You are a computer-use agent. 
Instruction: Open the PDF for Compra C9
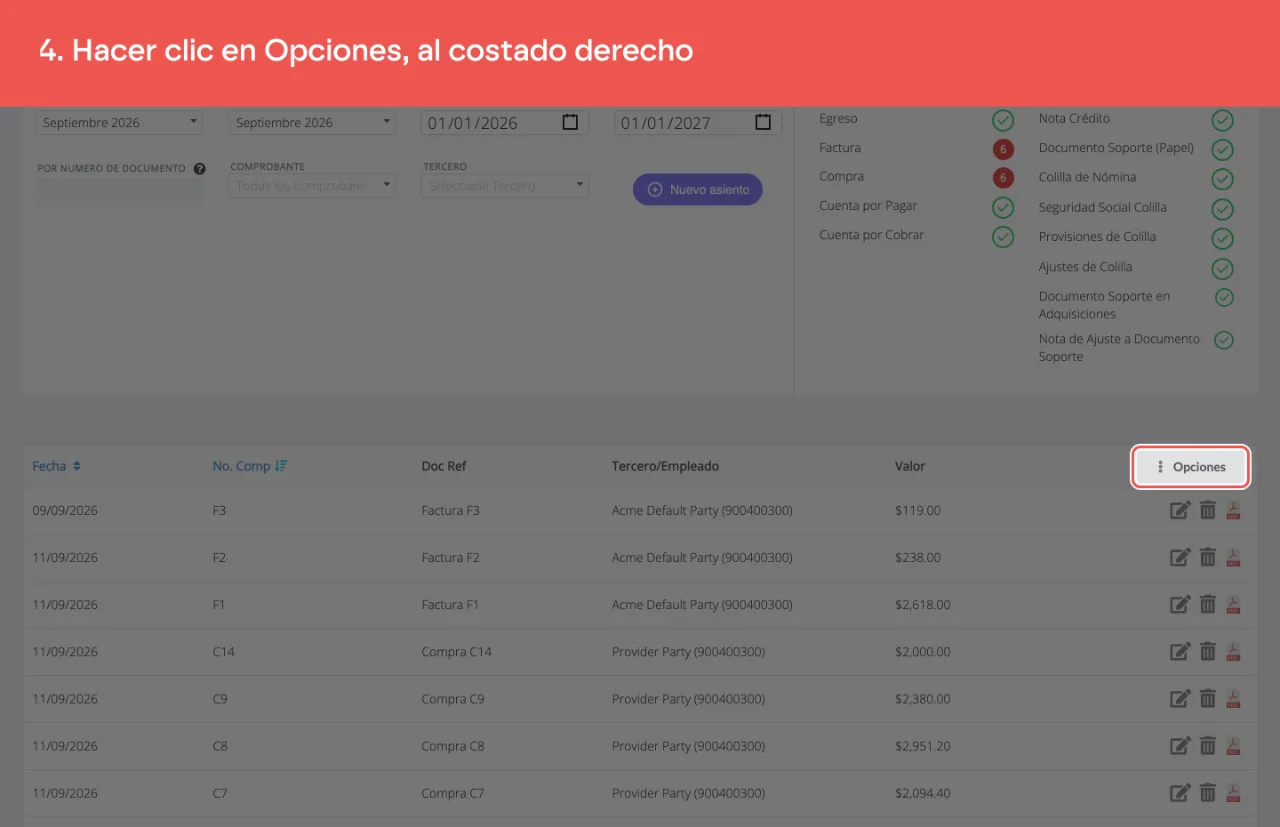pos(1233,699)
